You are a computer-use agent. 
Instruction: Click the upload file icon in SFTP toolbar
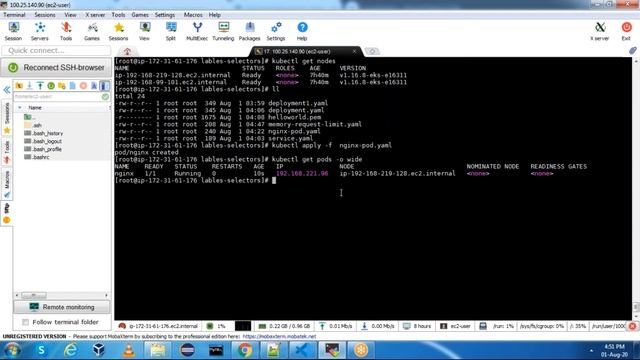40,86
